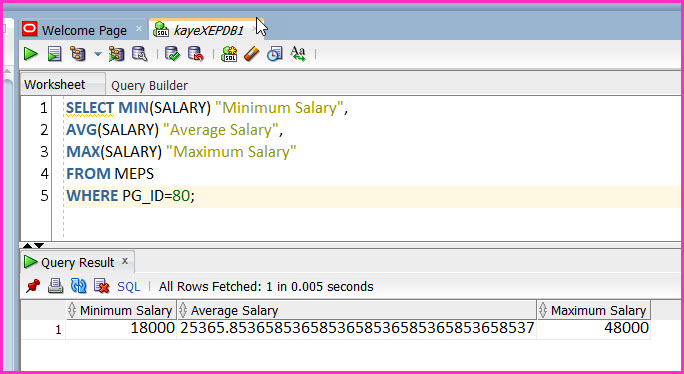Close the Query Result tab
684x374 pixels.
pos(125,261)
